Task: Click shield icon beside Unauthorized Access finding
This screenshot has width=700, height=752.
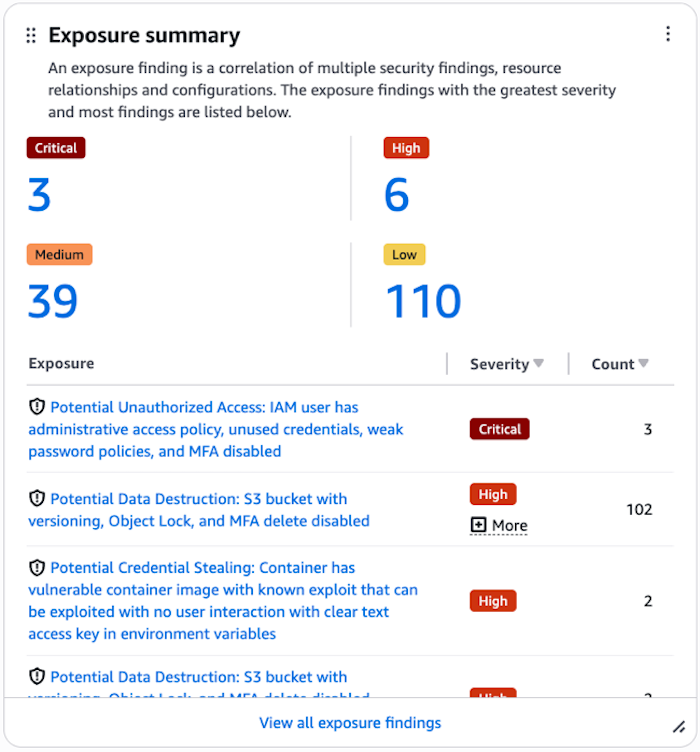Action: tap(37, 407)
